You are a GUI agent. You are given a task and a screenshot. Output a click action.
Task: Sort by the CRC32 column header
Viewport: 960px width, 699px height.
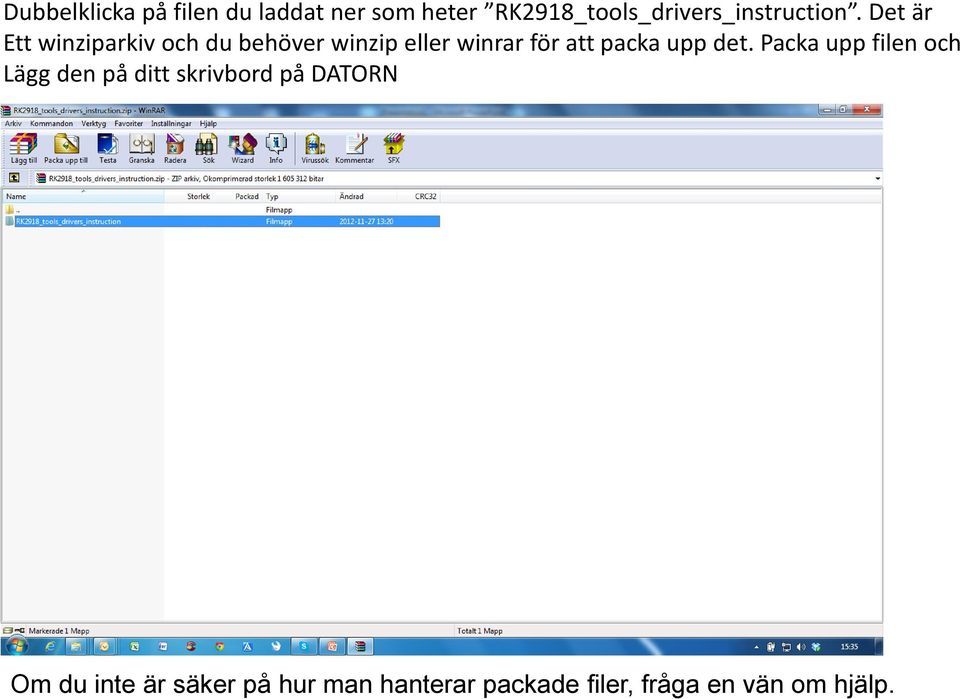click(419, 196)
